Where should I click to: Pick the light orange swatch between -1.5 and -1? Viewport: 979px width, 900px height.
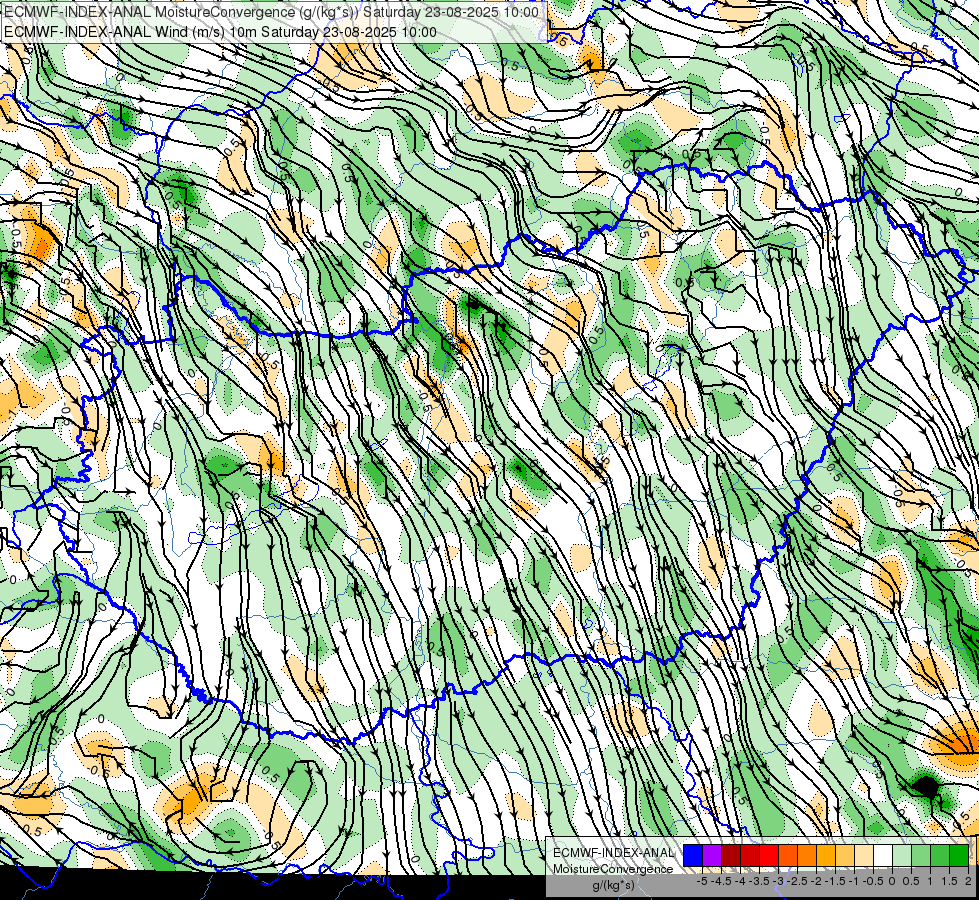(845, 855)
